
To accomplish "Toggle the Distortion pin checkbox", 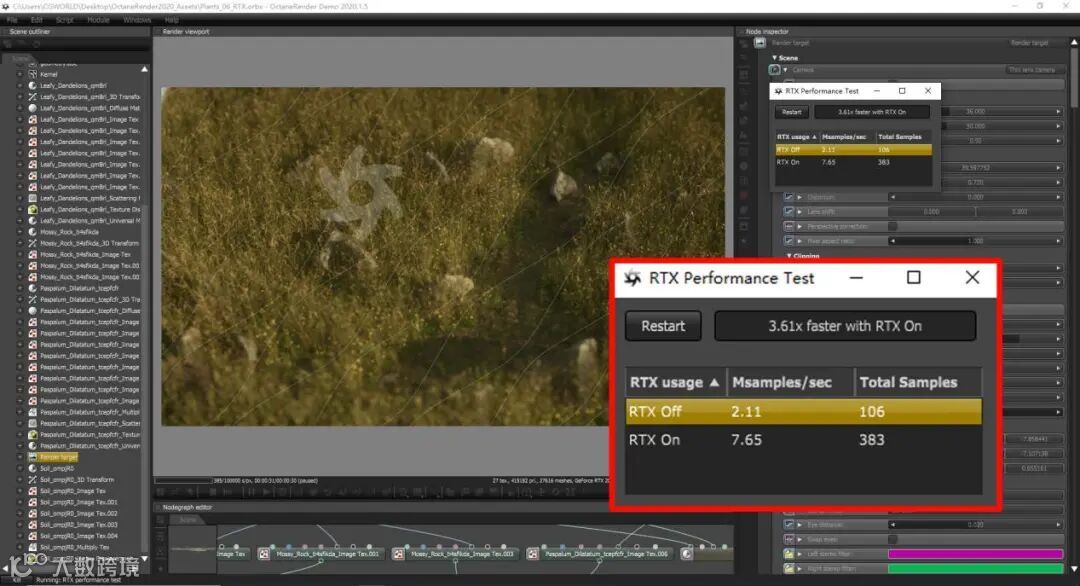I will [x=789, y=197].
